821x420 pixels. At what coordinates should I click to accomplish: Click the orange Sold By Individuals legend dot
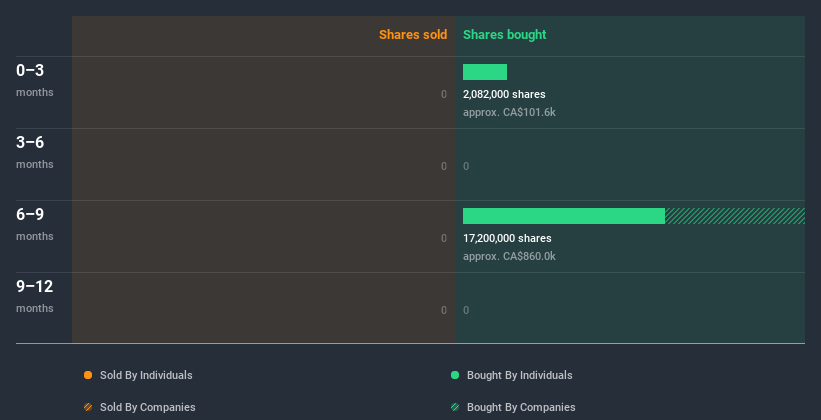click(x=88, y=375)
